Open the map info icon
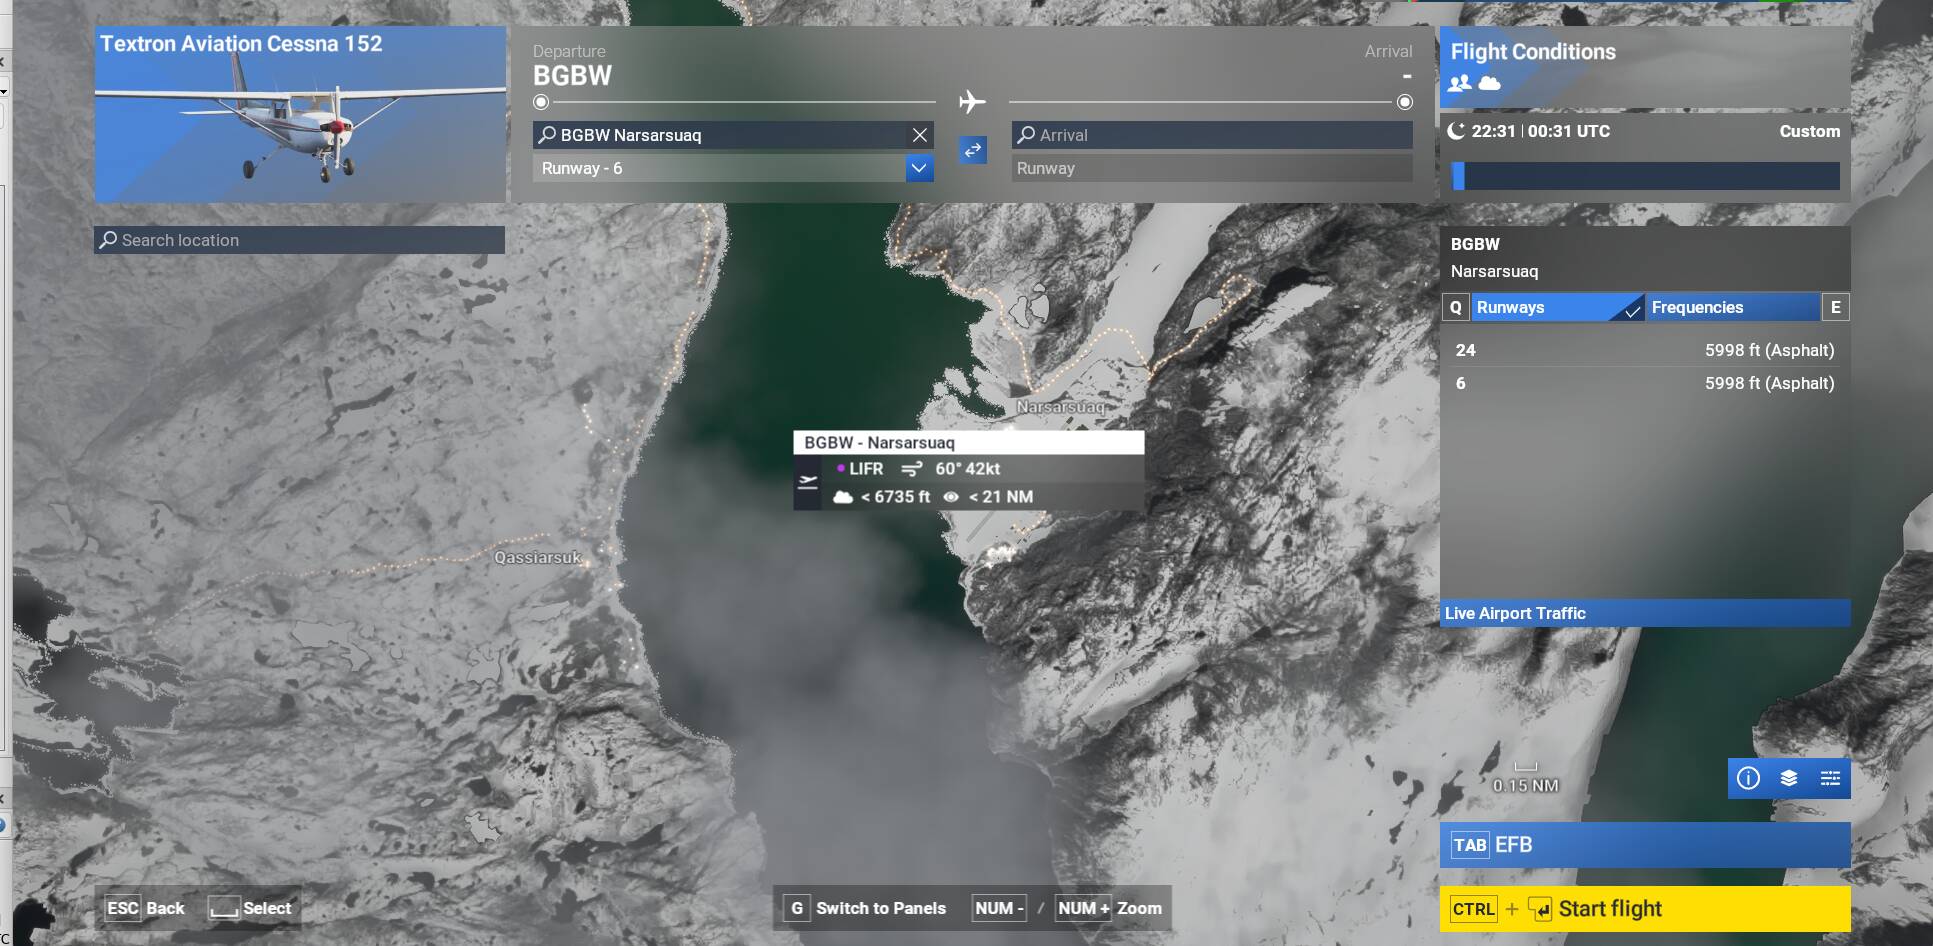Image resolution: width=1933 pixels, height=946 pixels. click(1748, 778)
